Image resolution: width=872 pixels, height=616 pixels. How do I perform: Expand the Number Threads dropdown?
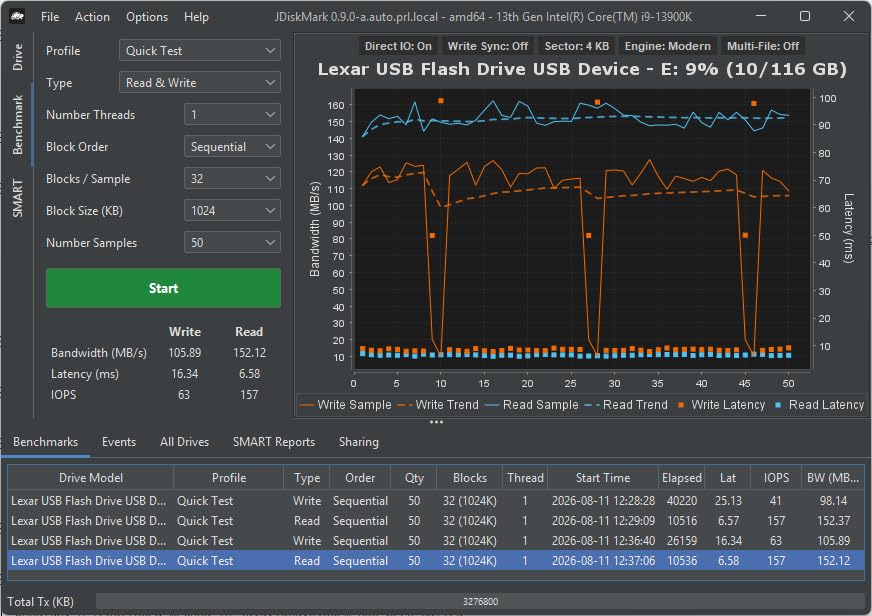[232, 115]
